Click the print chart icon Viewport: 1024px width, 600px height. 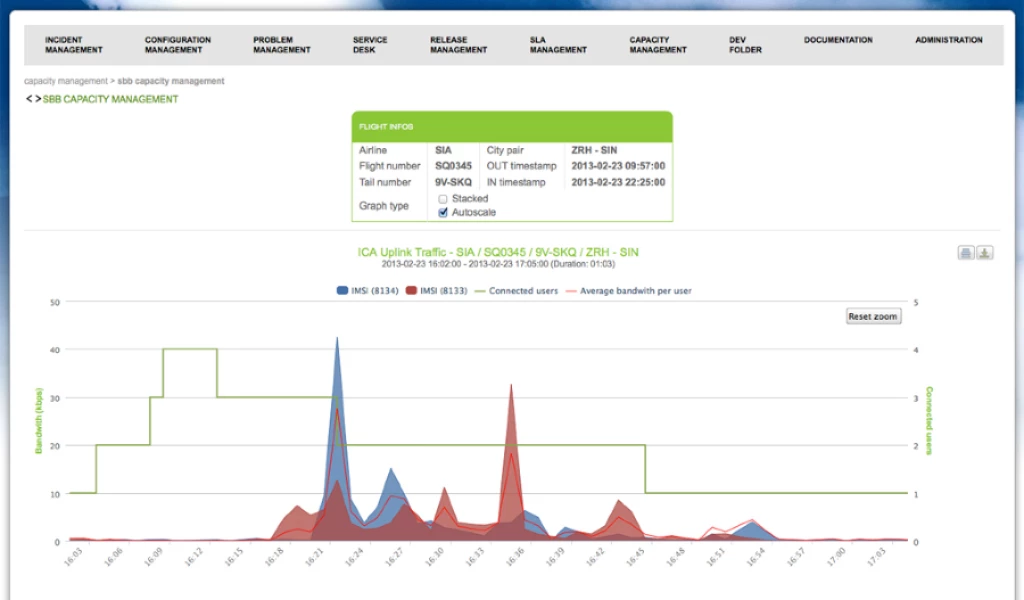coord(966,253)
